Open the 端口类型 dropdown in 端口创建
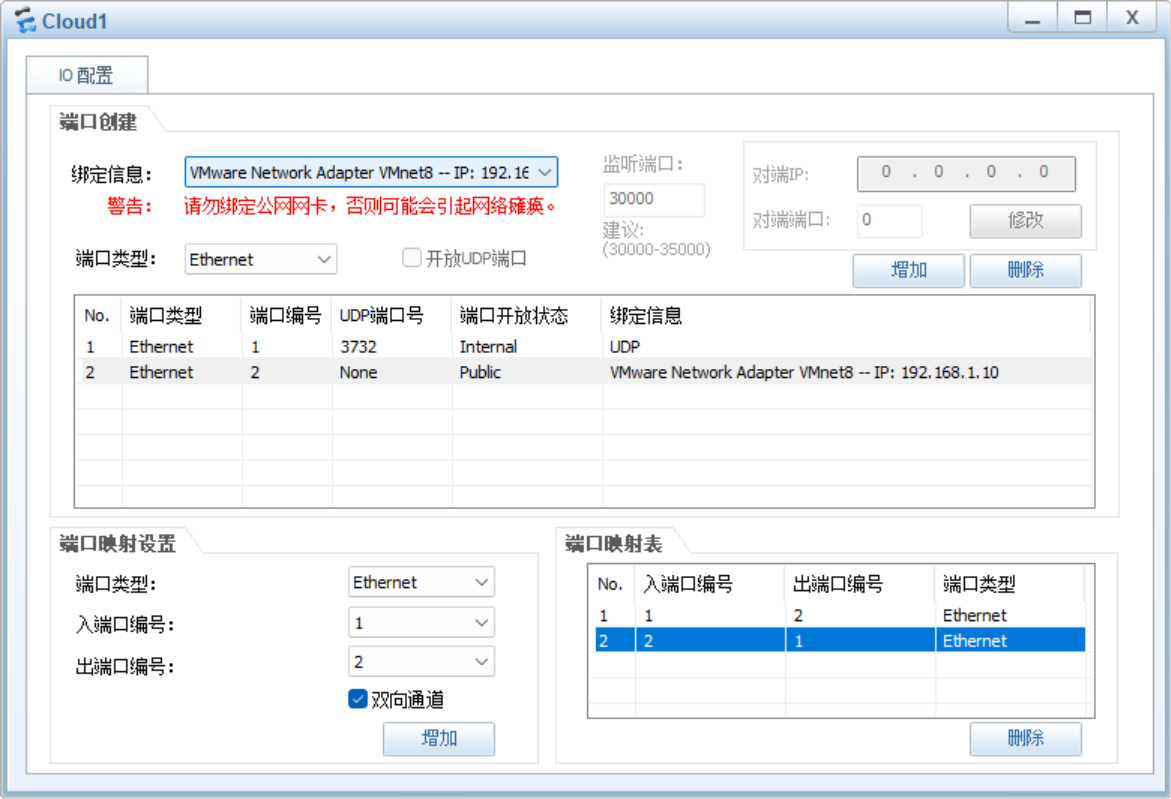 click(261, 259)
